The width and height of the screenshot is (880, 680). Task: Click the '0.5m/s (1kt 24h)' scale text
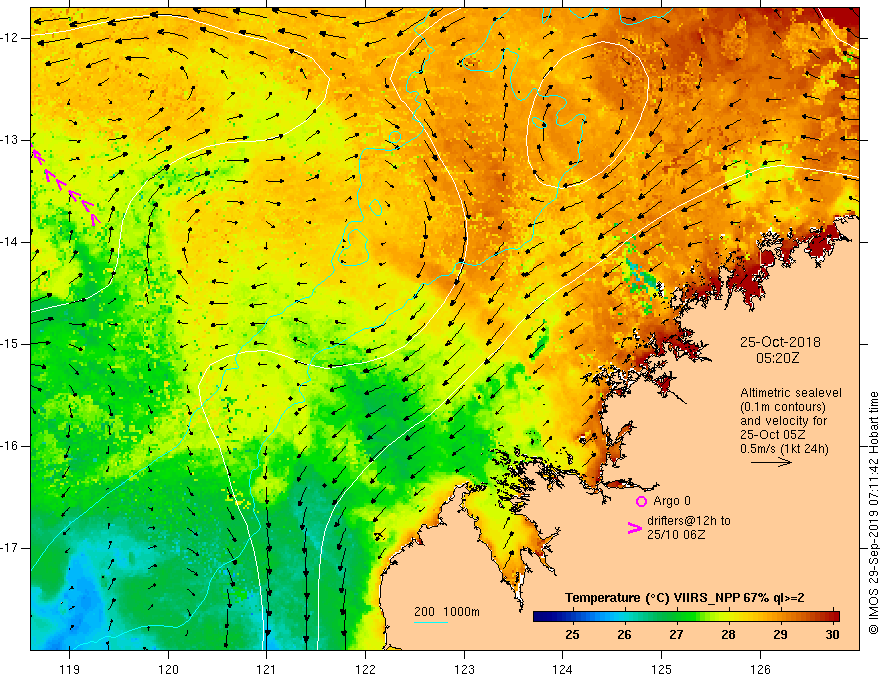(784, 449)
